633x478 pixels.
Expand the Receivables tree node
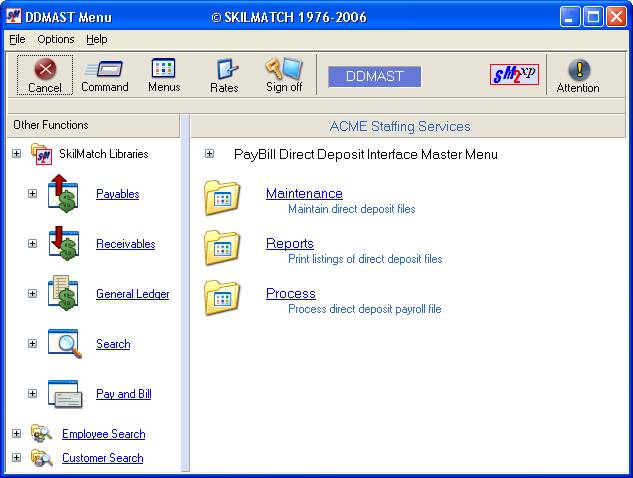32,243
